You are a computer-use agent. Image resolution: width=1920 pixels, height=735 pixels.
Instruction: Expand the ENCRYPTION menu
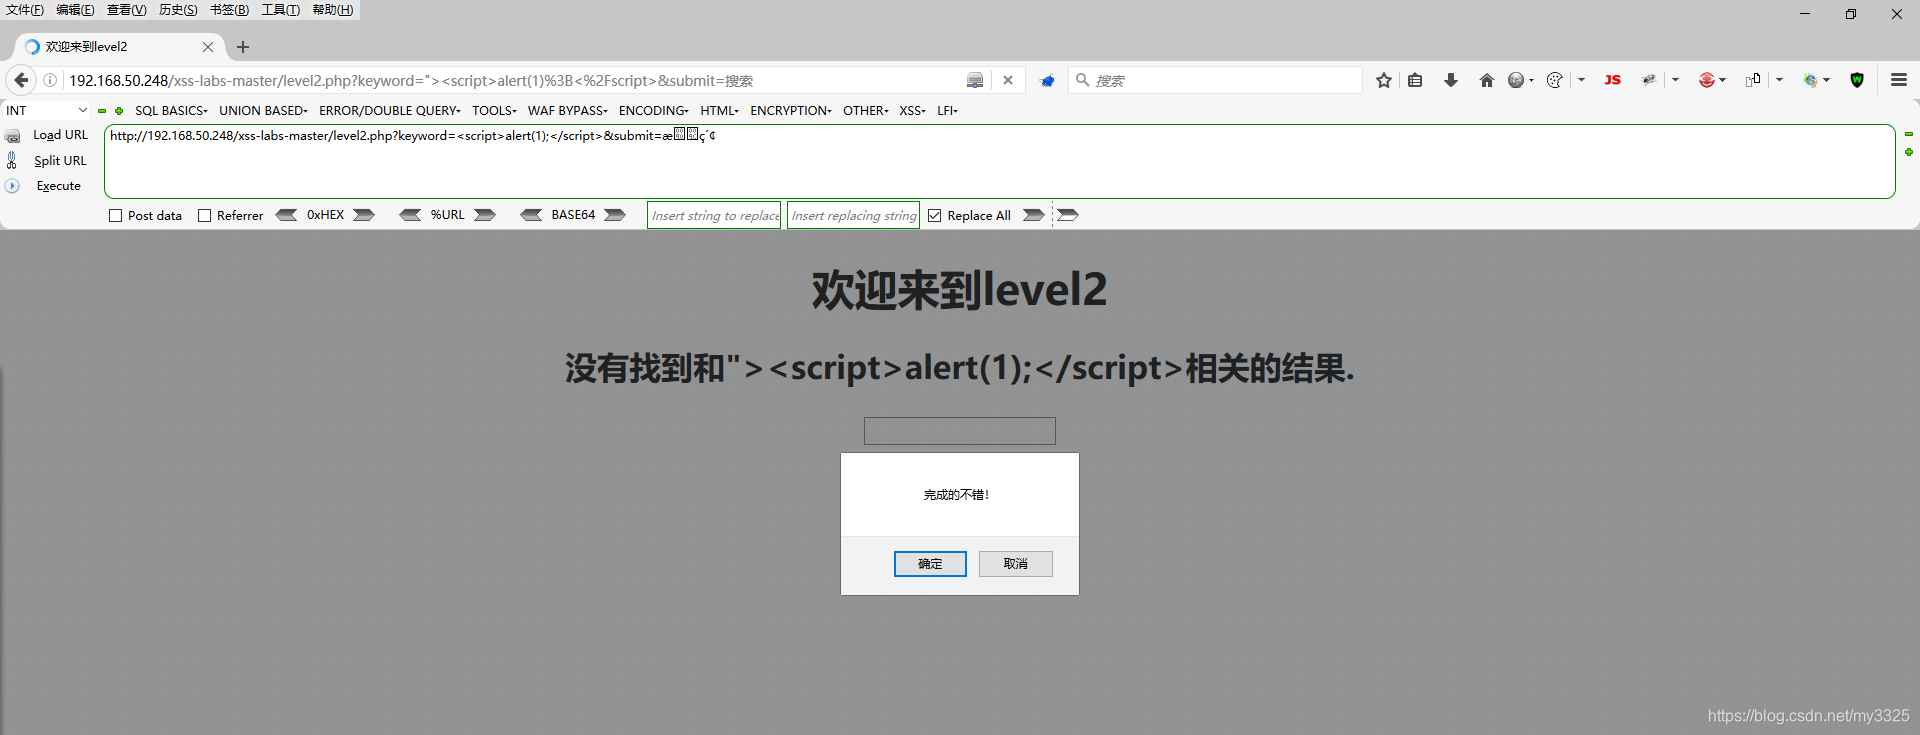[791, 111]
